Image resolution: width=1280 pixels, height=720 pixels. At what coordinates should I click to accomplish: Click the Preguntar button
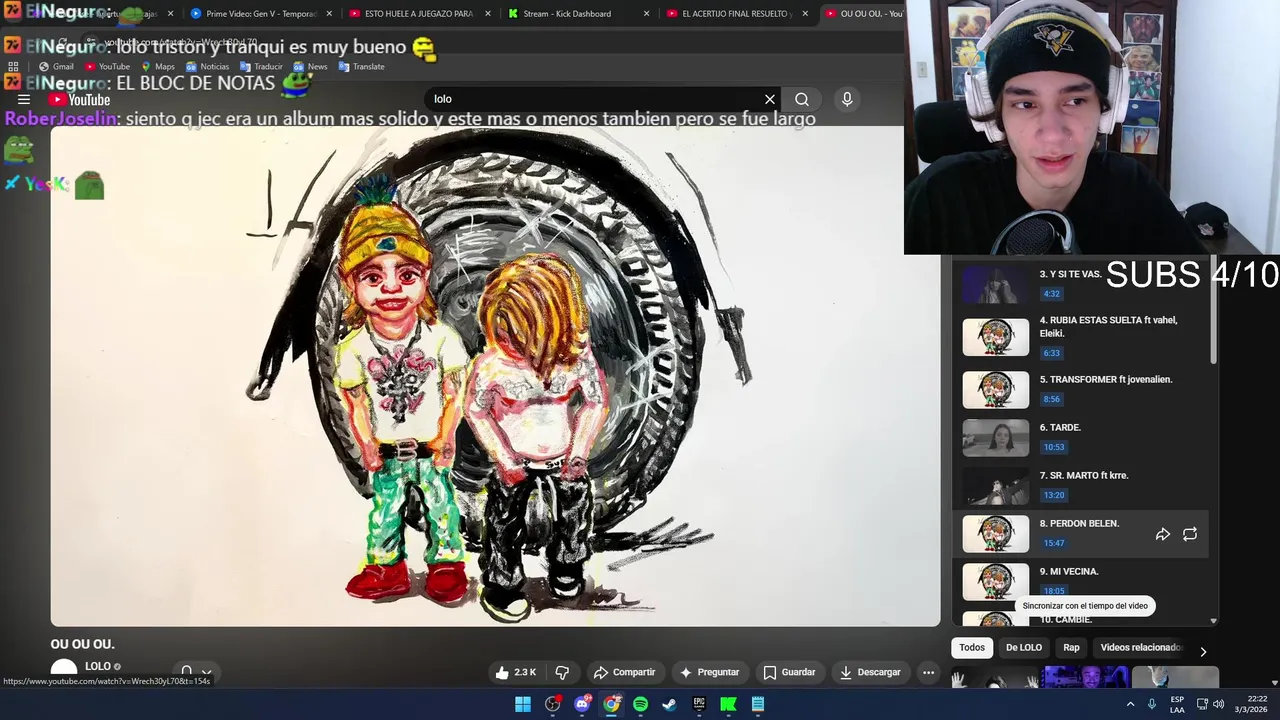pyautogui.click(x=709, y=672)
